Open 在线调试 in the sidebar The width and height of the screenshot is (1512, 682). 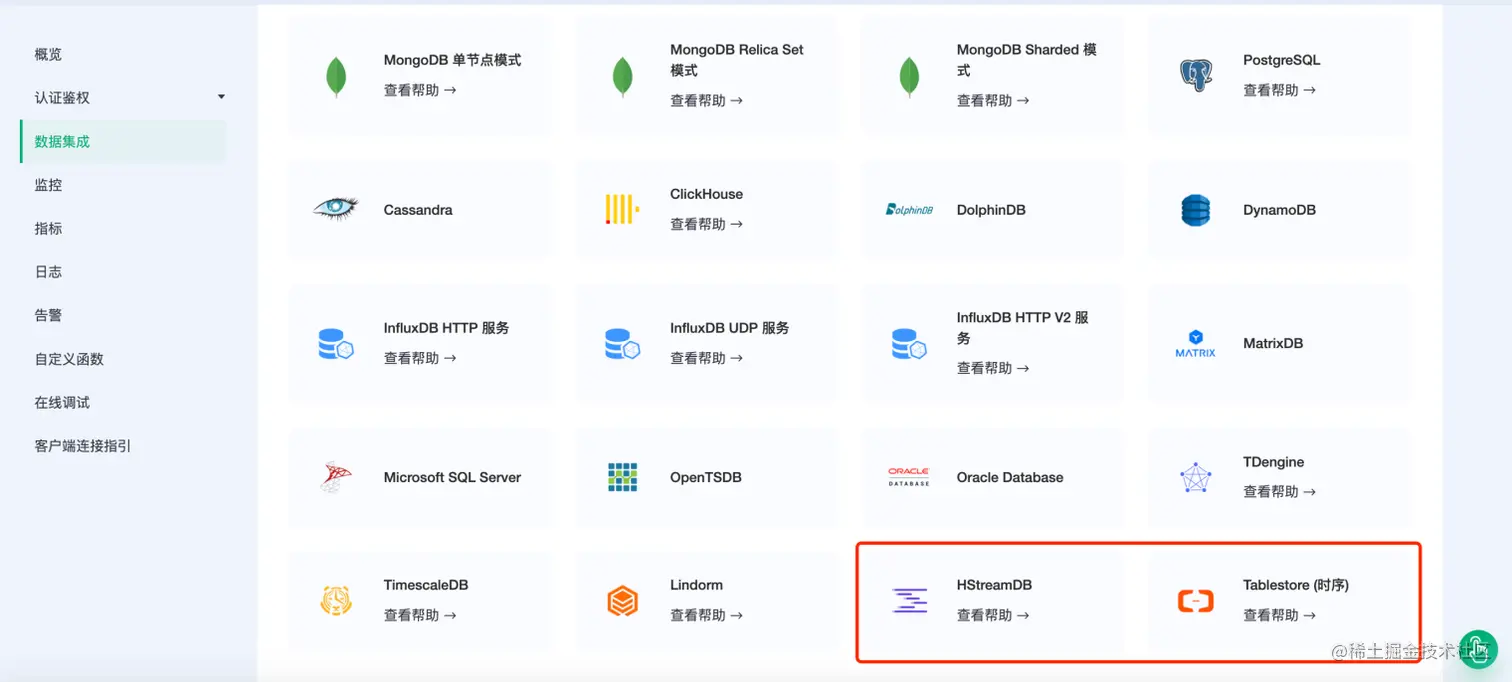point(62,402)
